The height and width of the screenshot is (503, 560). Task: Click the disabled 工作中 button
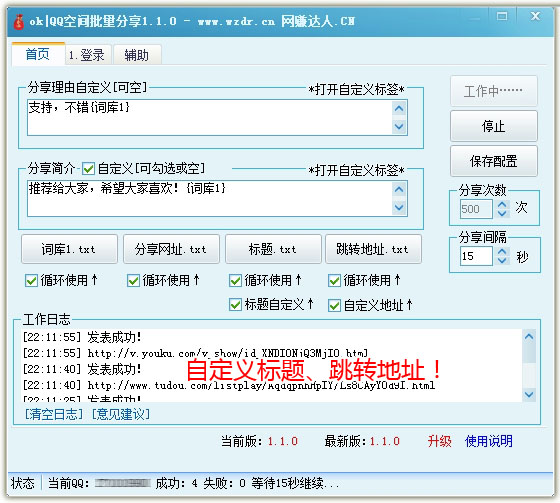coord(494,91)
